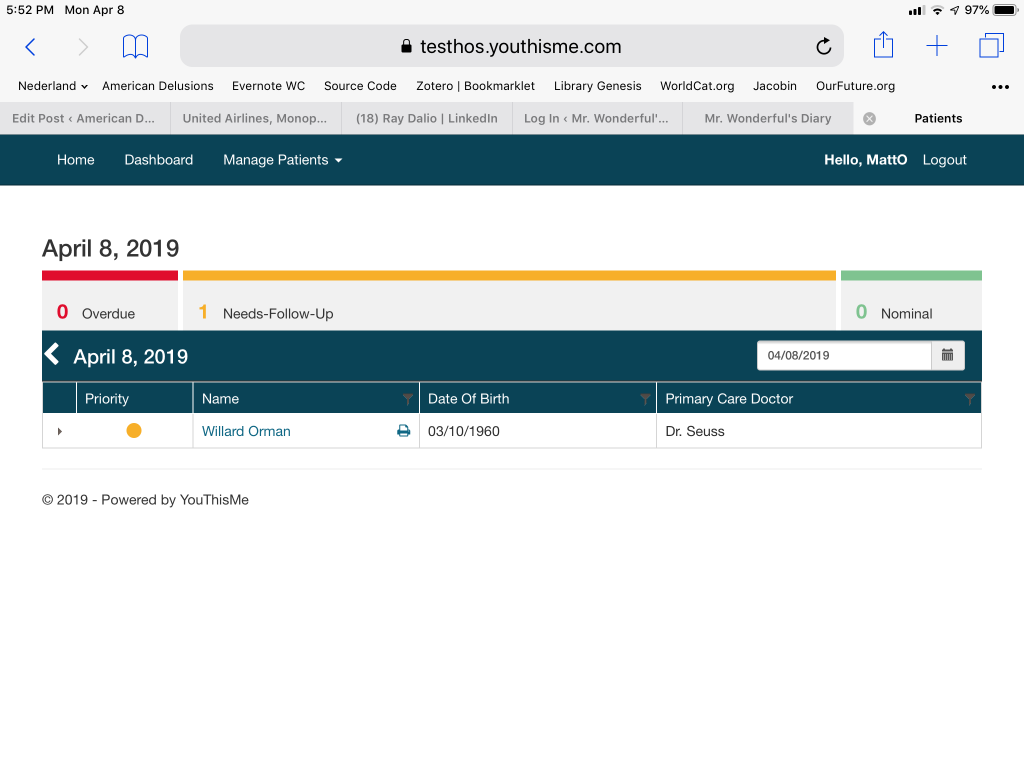
Task: Click the Hello, MattO greeting
Action: click(x=865, y=160)
